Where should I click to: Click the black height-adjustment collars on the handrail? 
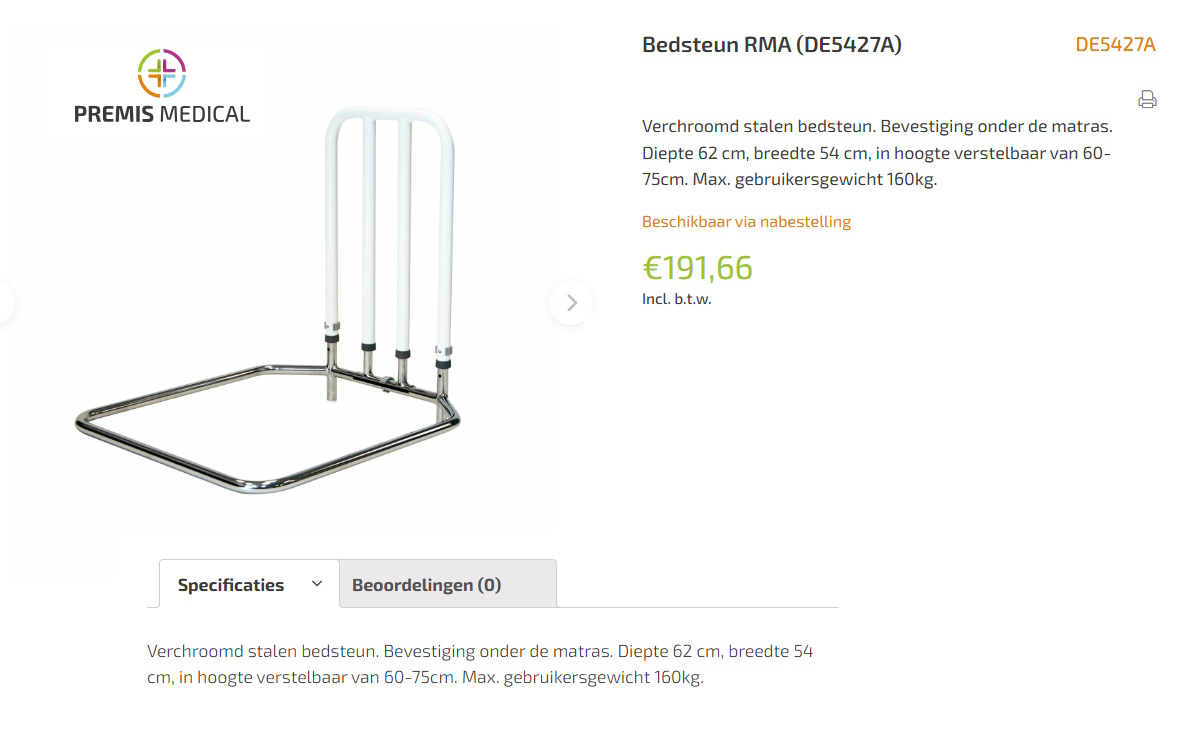(368, 346)
